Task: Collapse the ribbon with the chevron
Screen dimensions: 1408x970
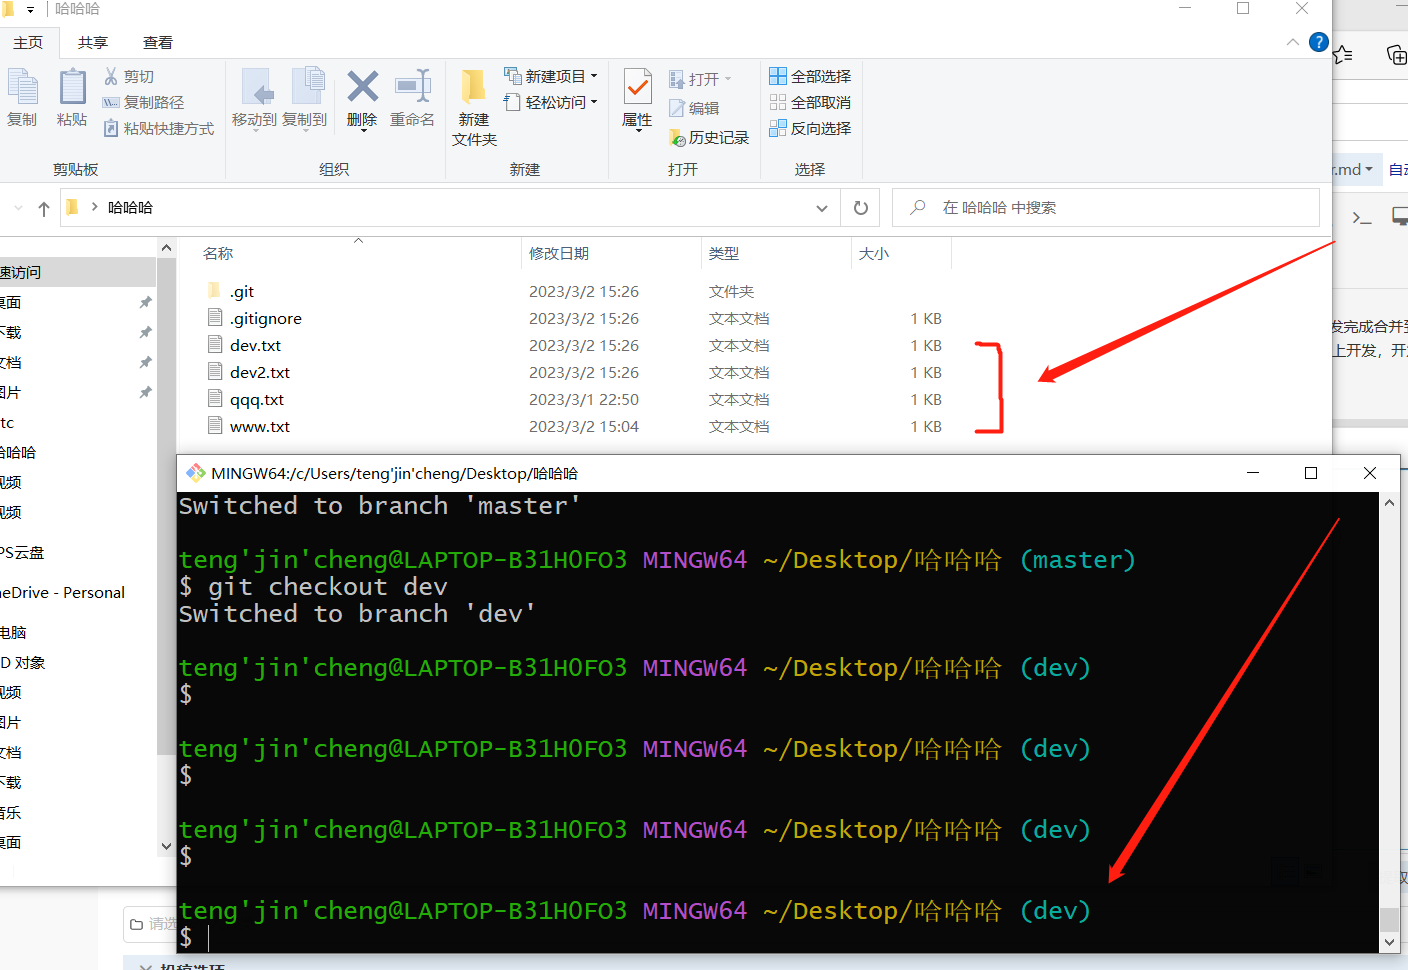Action: coord(1293,42)
